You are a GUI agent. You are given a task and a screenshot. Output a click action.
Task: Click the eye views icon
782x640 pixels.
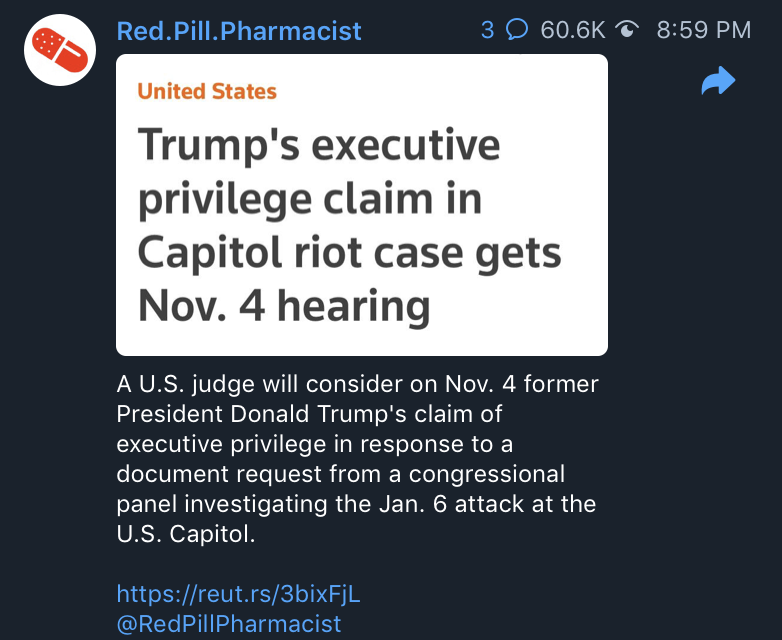(629, 30)
